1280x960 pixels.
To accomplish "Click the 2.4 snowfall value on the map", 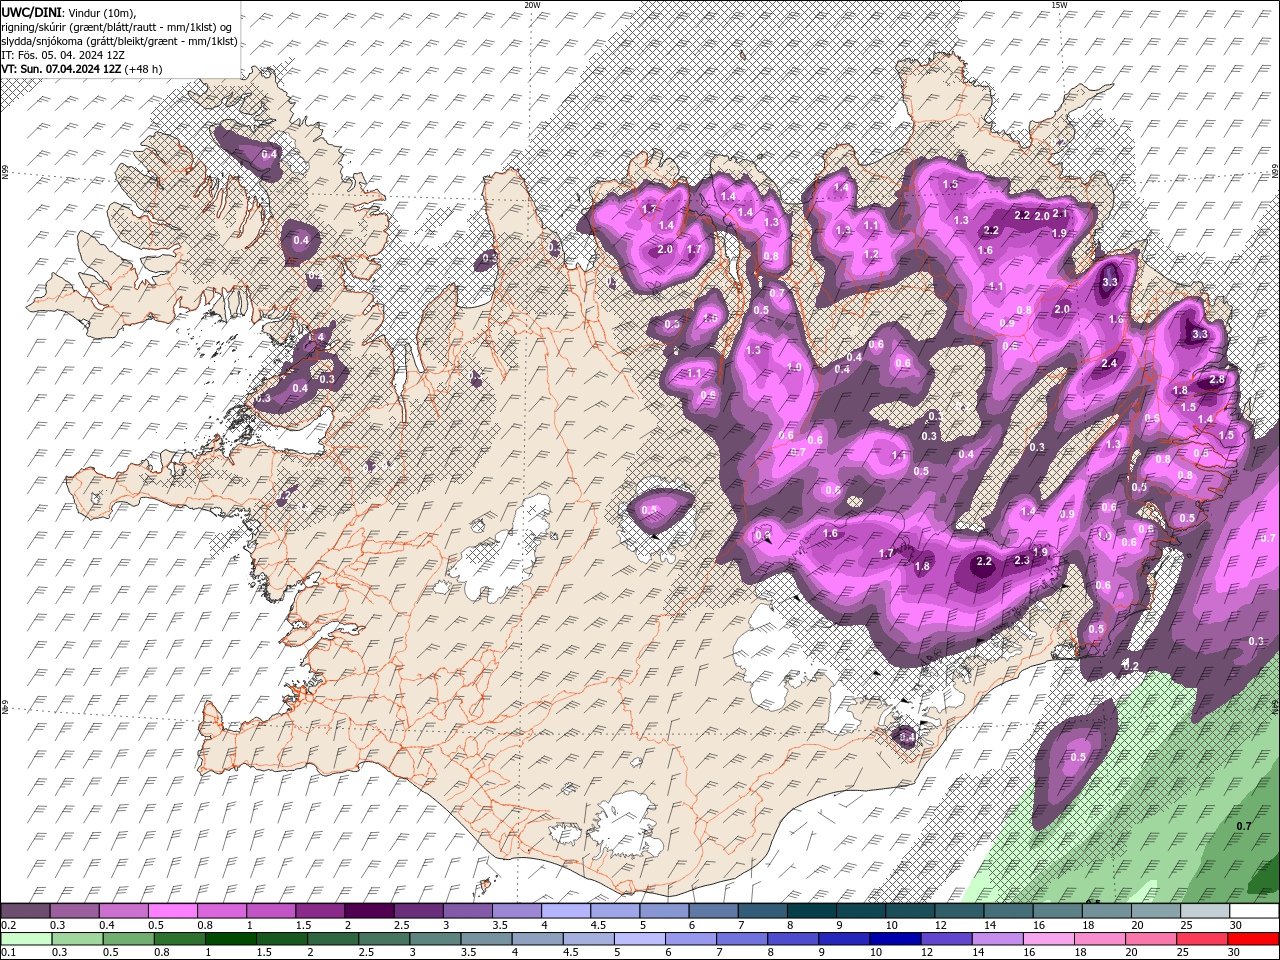I will click(x=1109, y=364).
